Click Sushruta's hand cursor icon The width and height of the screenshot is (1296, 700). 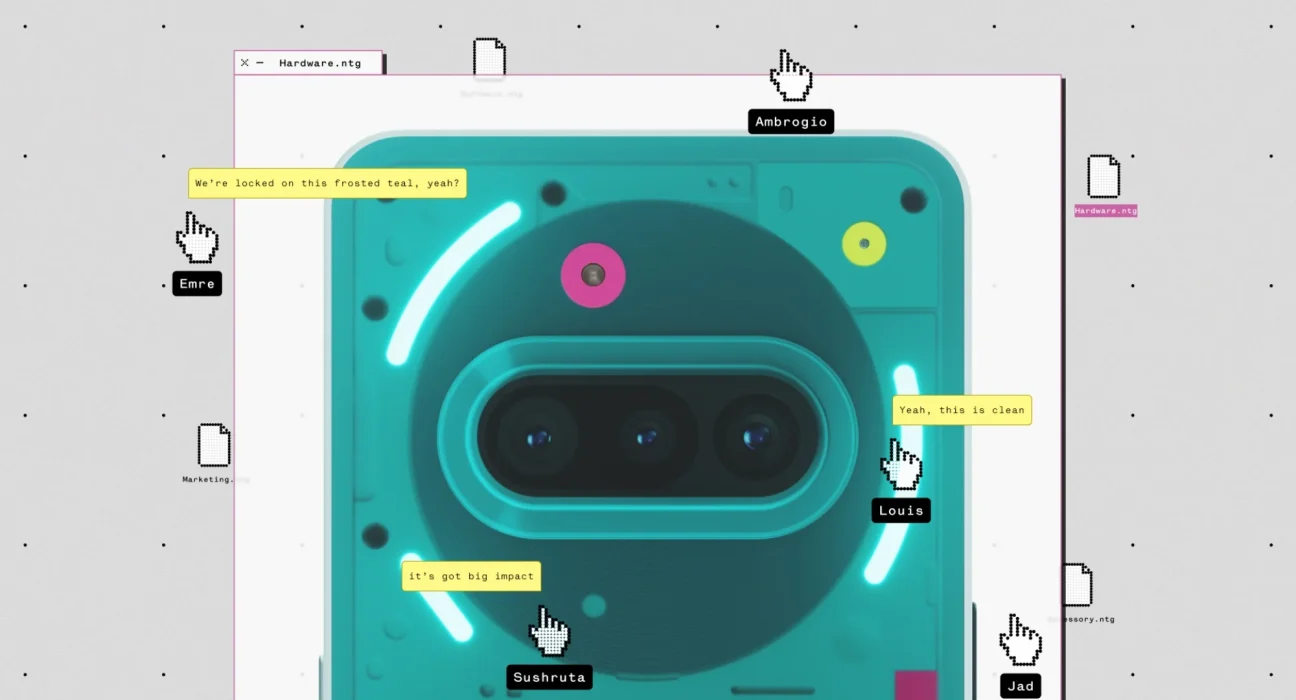tap(548, 632)
